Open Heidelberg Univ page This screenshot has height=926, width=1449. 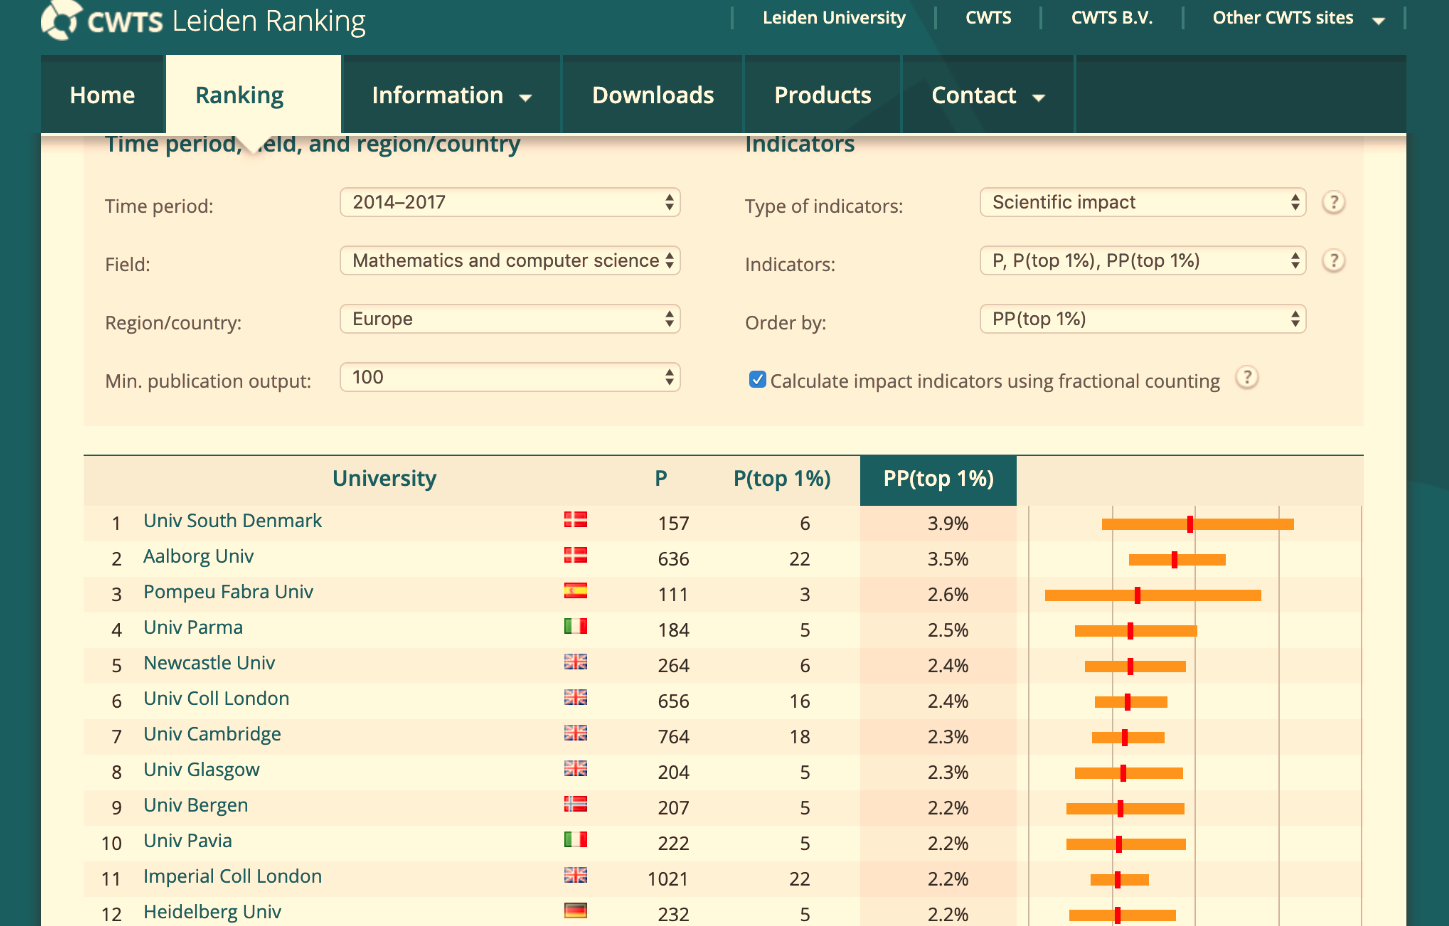212,912
